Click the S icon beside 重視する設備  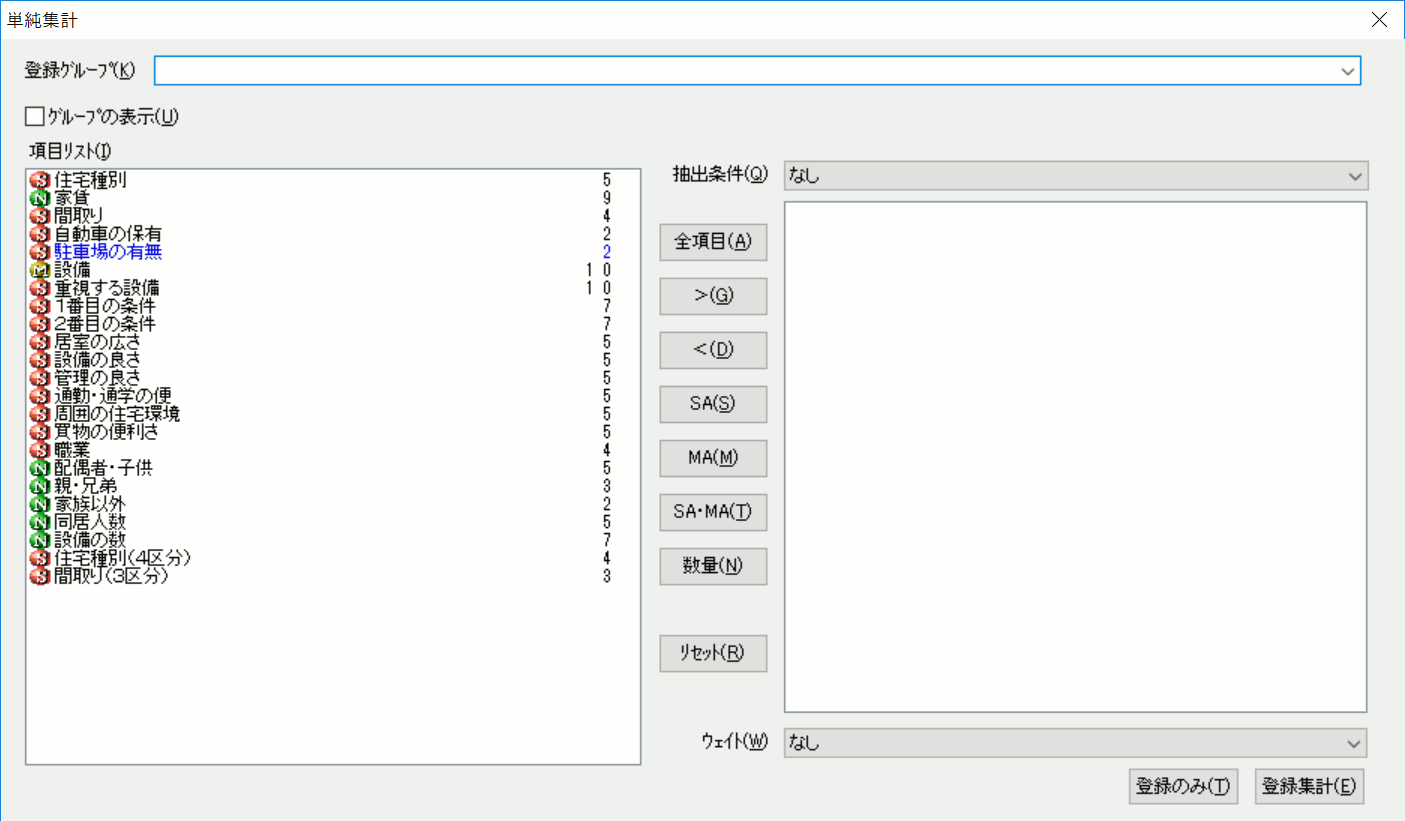coord(40,288)
